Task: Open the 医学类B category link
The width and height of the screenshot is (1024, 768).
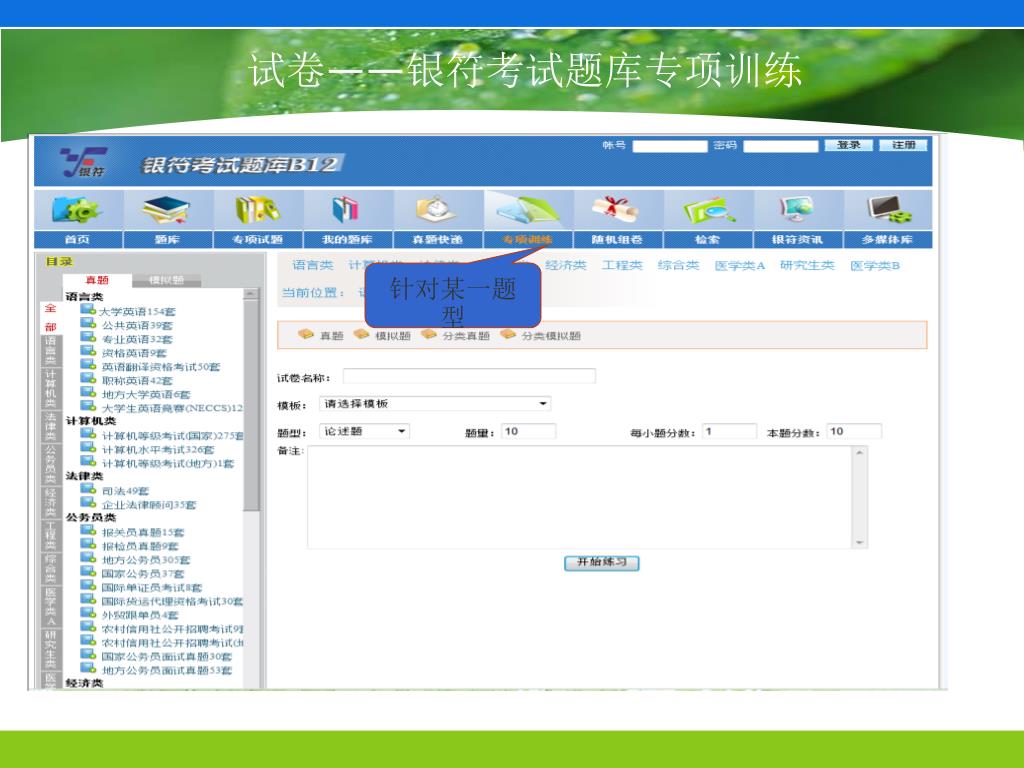Action: coord(875,265)
